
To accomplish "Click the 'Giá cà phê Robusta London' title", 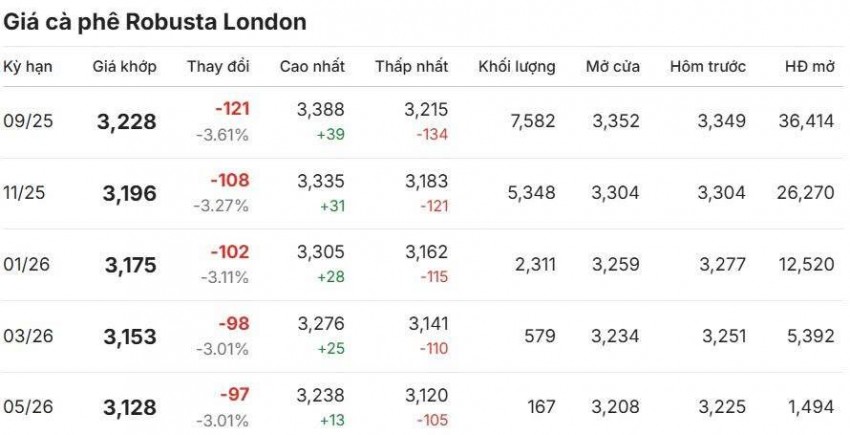I will (155, 21).
